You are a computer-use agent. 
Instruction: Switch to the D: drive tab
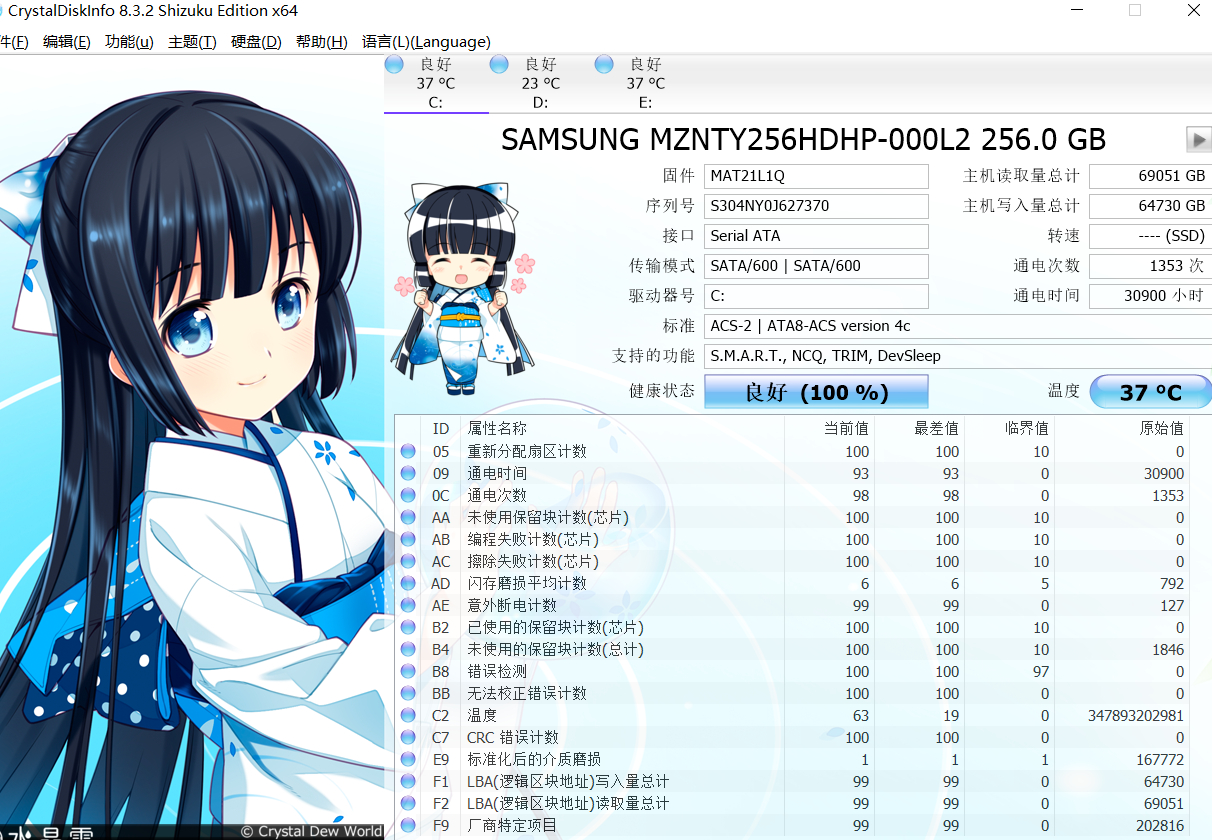coord(540,83)
